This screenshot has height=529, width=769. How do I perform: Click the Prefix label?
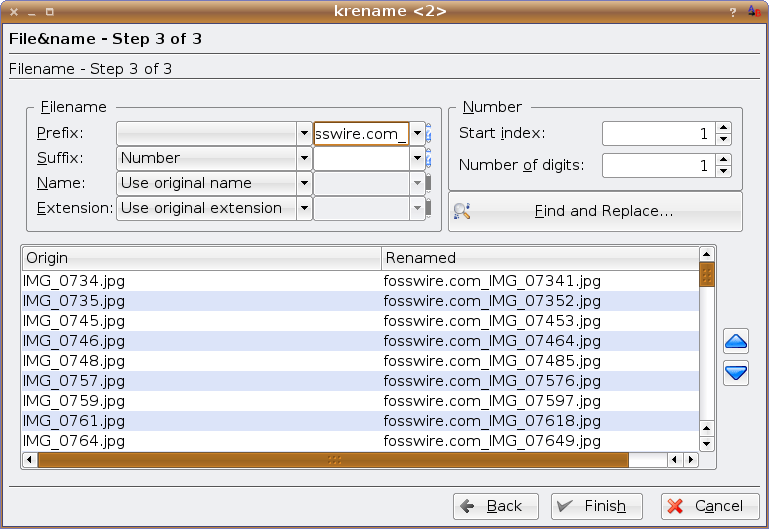point(60,133)
